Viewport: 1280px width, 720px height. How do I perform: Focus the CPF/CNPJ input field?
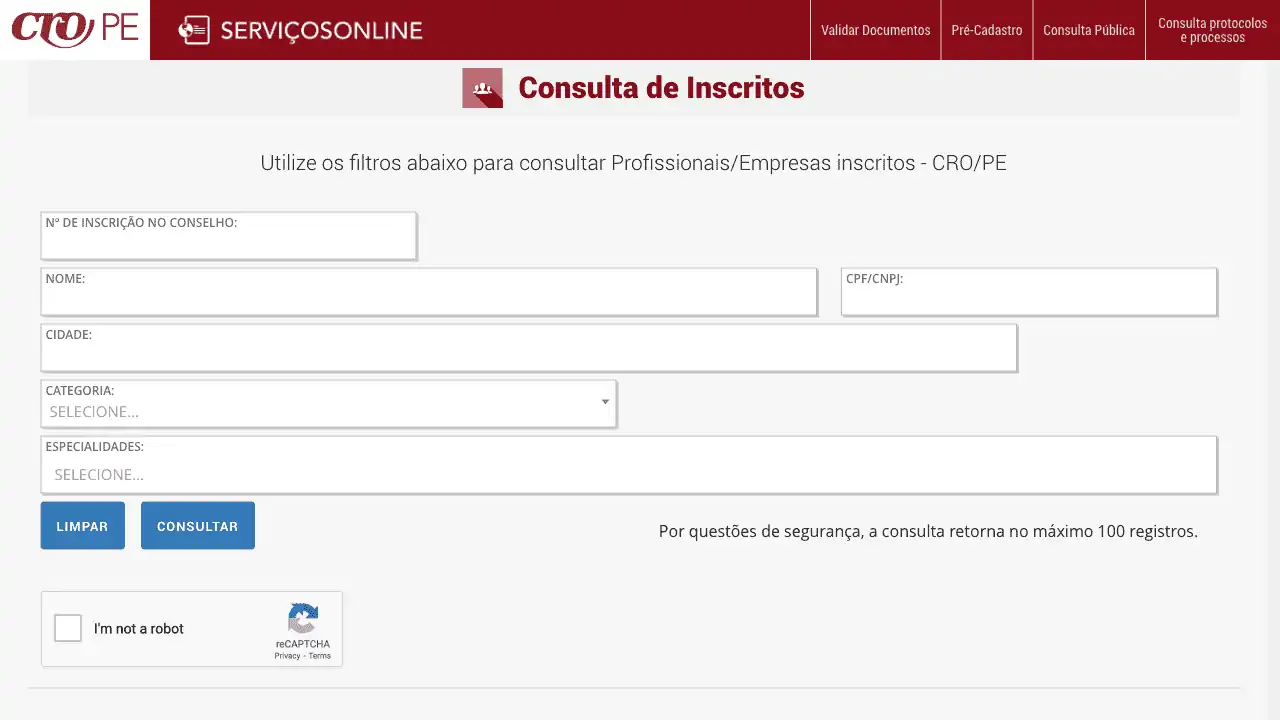point(1028,299)
